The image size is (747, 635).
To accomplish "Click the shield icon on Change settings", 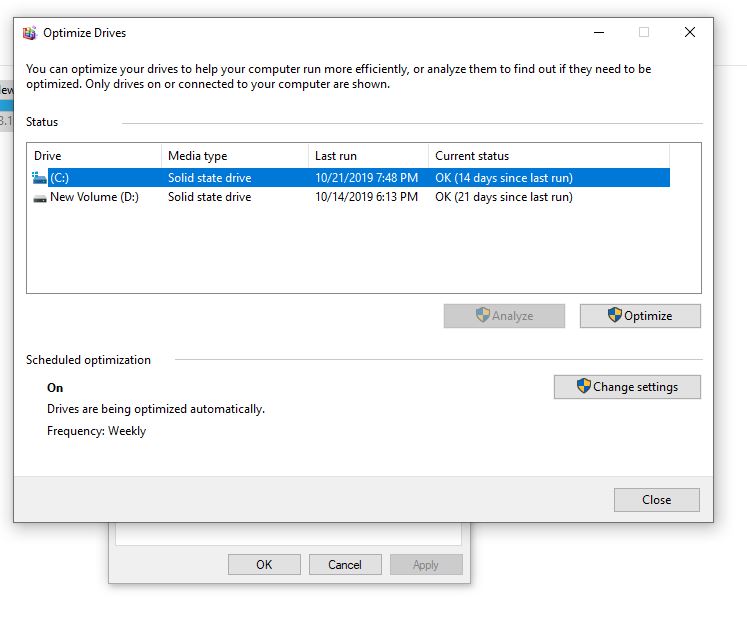I will pyautogui.click(x=584, y=387).
